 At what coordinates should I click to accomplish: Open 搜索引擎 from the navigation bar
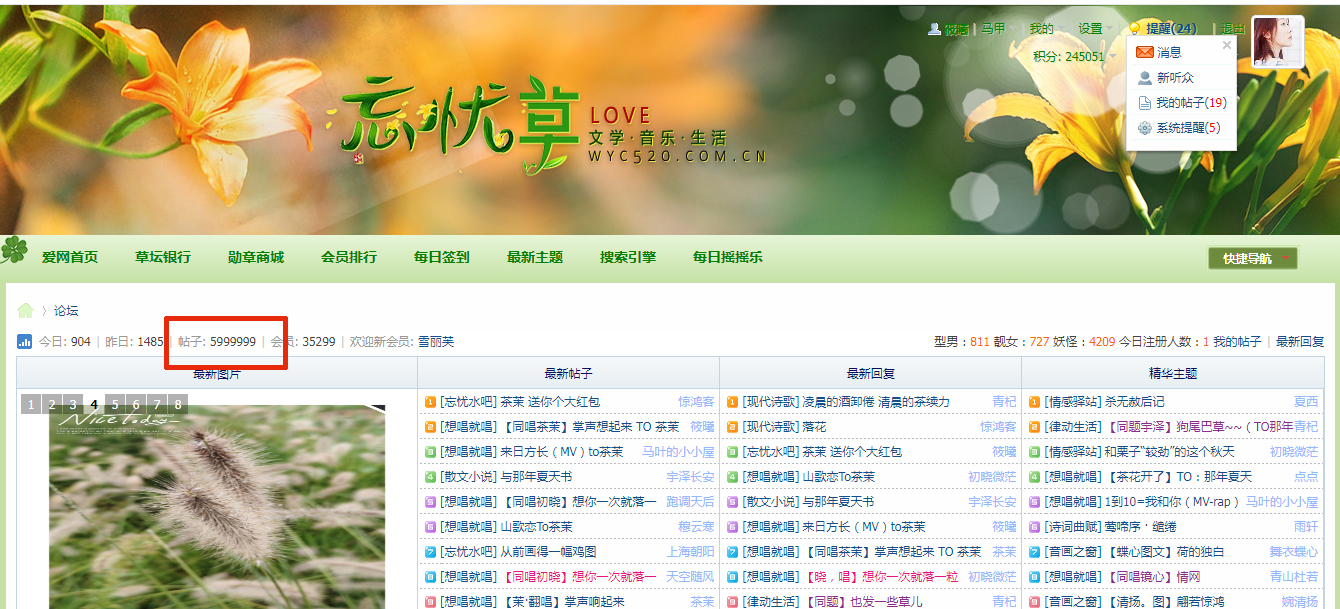[627, 257]
